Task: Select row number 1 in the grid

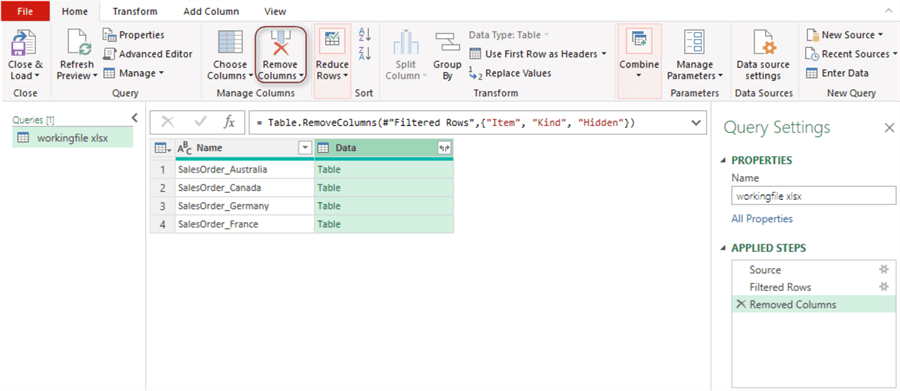Action: (162, 170)
